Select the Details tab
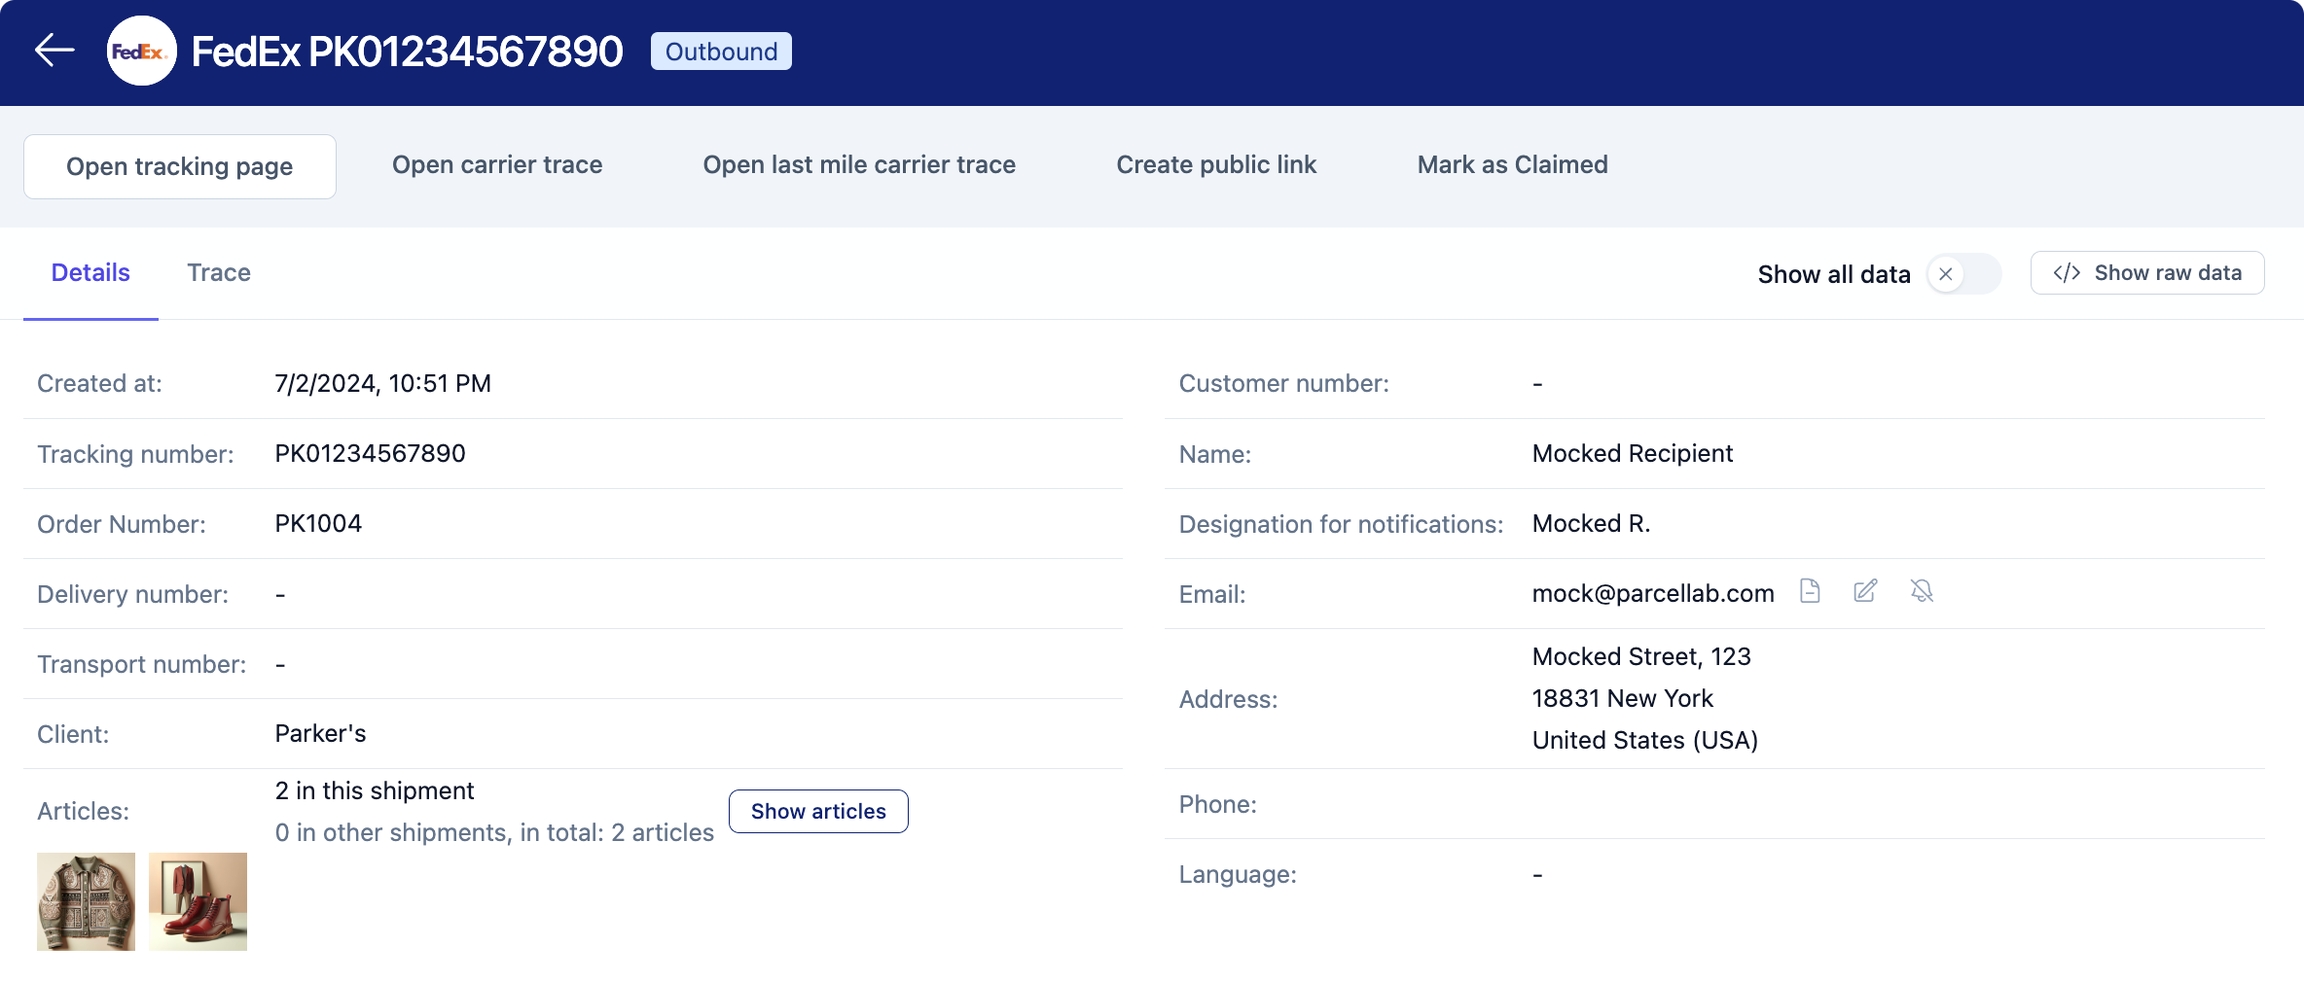This screenshot has height=982, width=2304. [90, 272]
